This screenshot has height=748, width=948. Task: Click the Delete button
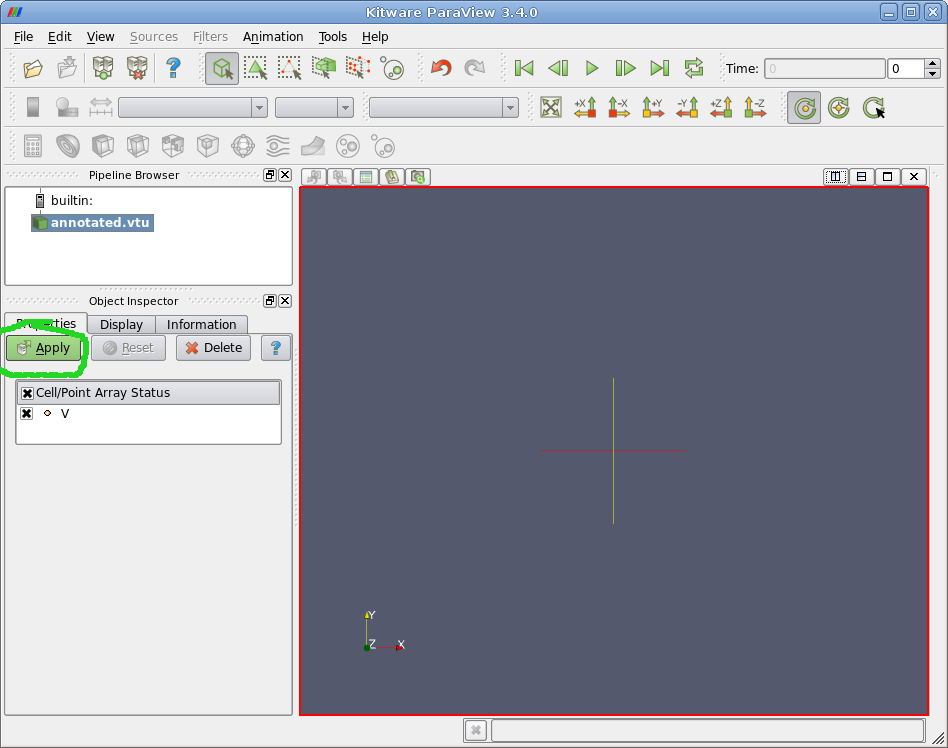click(213, 348)
